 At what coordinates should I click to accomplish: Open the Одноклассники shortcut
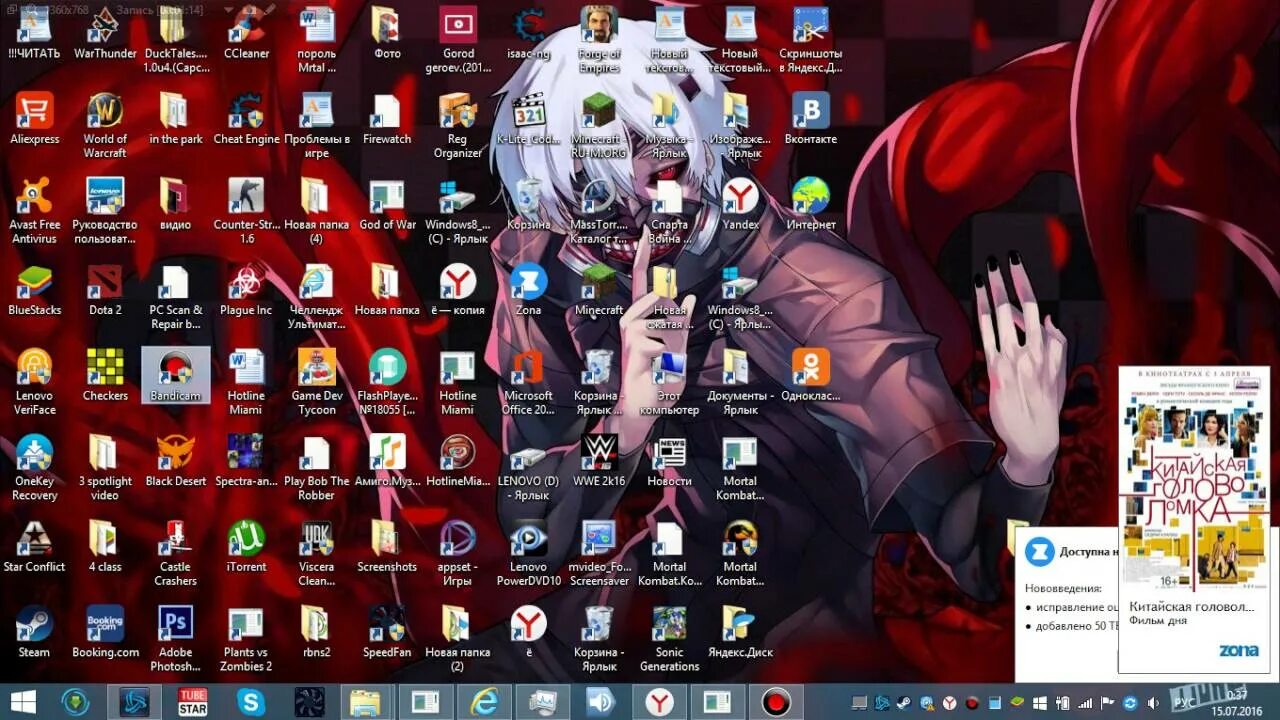(810, 376)
